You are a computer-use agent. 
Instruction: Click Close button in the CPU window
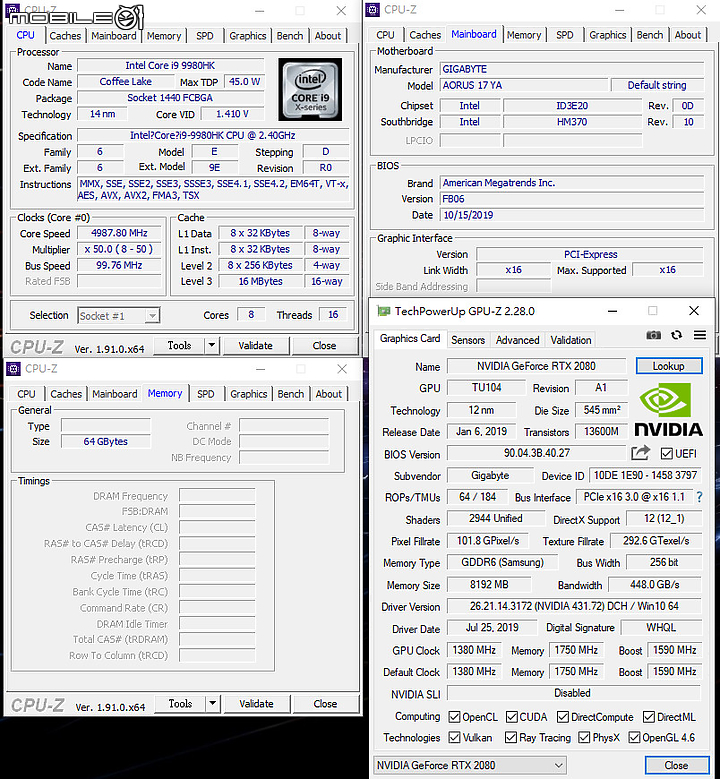point(324,345)
